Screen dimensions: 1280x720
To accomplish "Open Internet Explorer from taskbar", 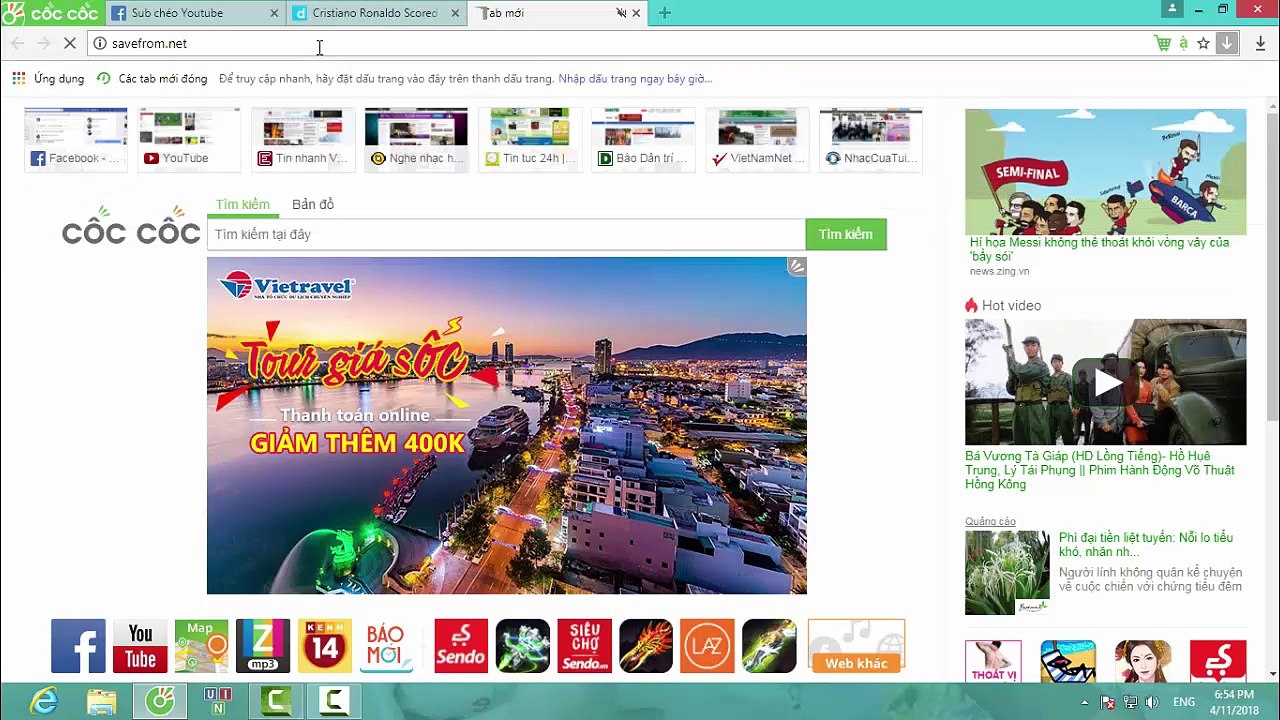I will 43,701.
